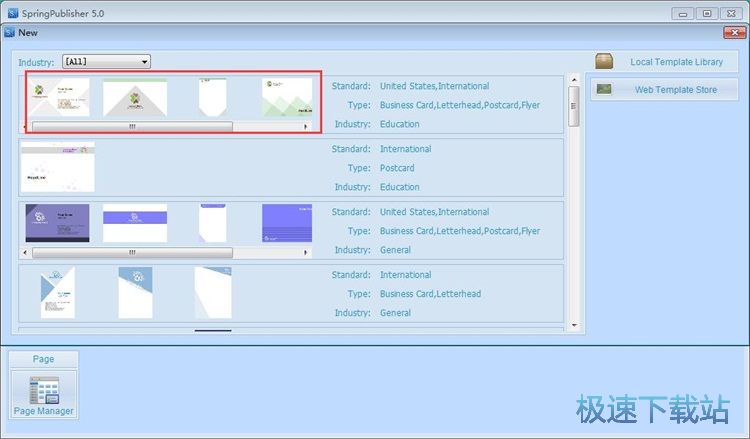The height and width of the screenshot is (439, 750).
Task: Click the template list scroll-down arrow
Action: [574, 325]
